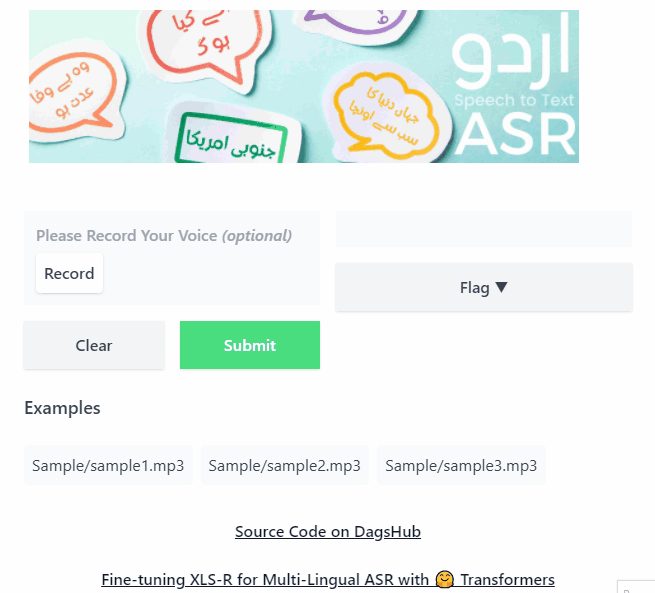Click the white Urdu title in banner

pyautogui.click(x=510, y=50)
